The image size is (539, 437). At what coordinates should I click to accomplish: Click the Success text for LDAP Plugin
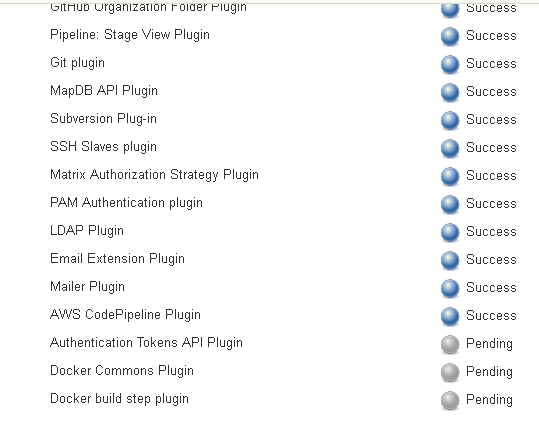491,232
